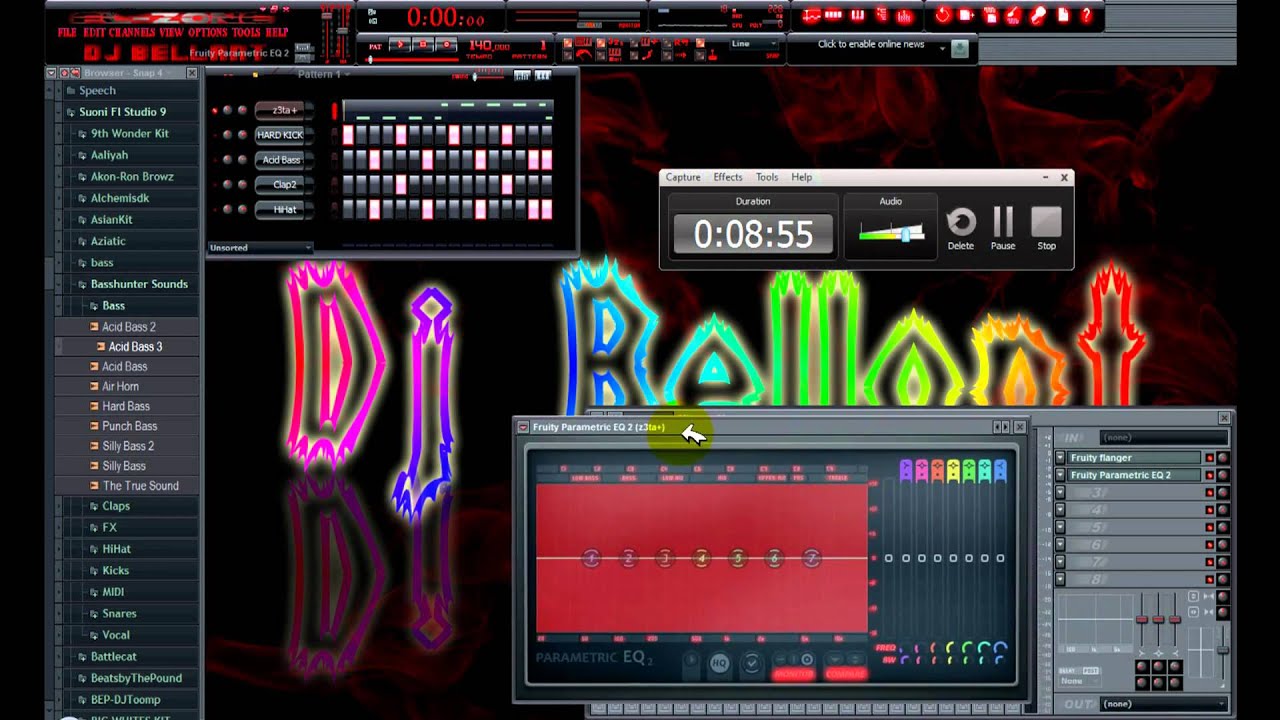
Task: Click the tempo 140 display
Action: (x=489, y=46)
